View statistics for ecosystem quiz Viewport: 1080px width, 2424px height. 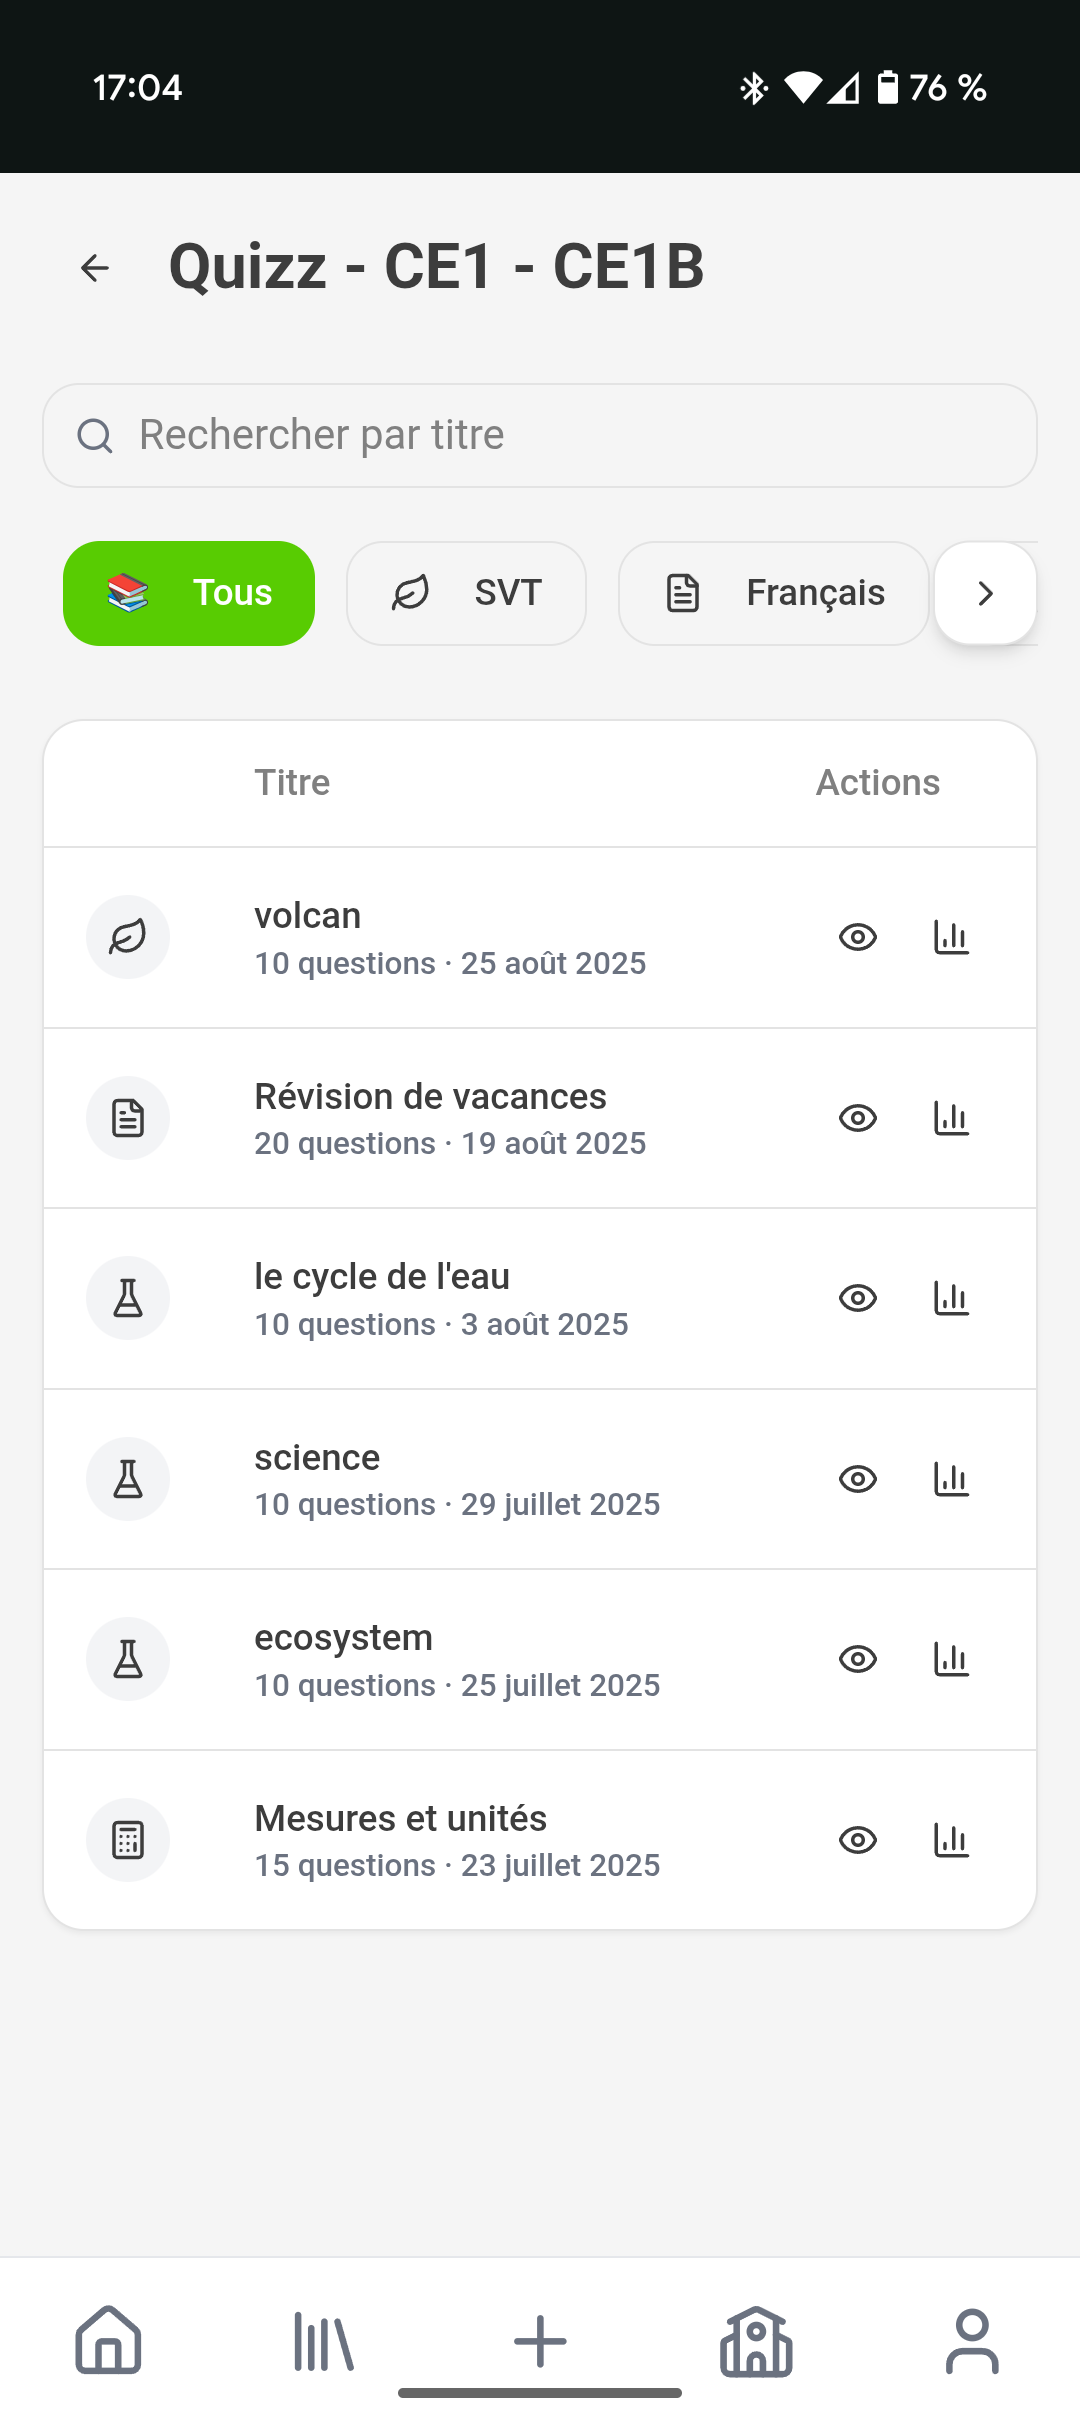pyautogui.click(x=951, y=1659)
